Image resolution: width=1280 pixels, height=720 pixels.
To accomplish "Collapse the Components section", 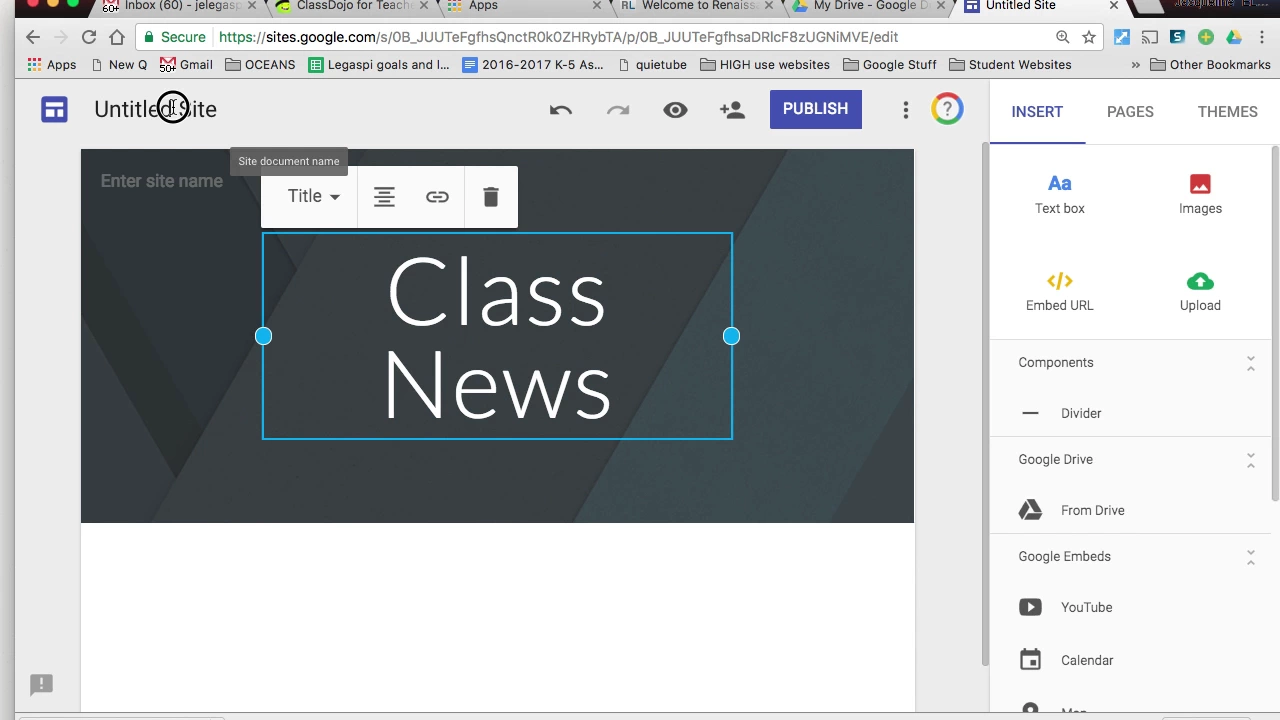I will coord(1250,363).
